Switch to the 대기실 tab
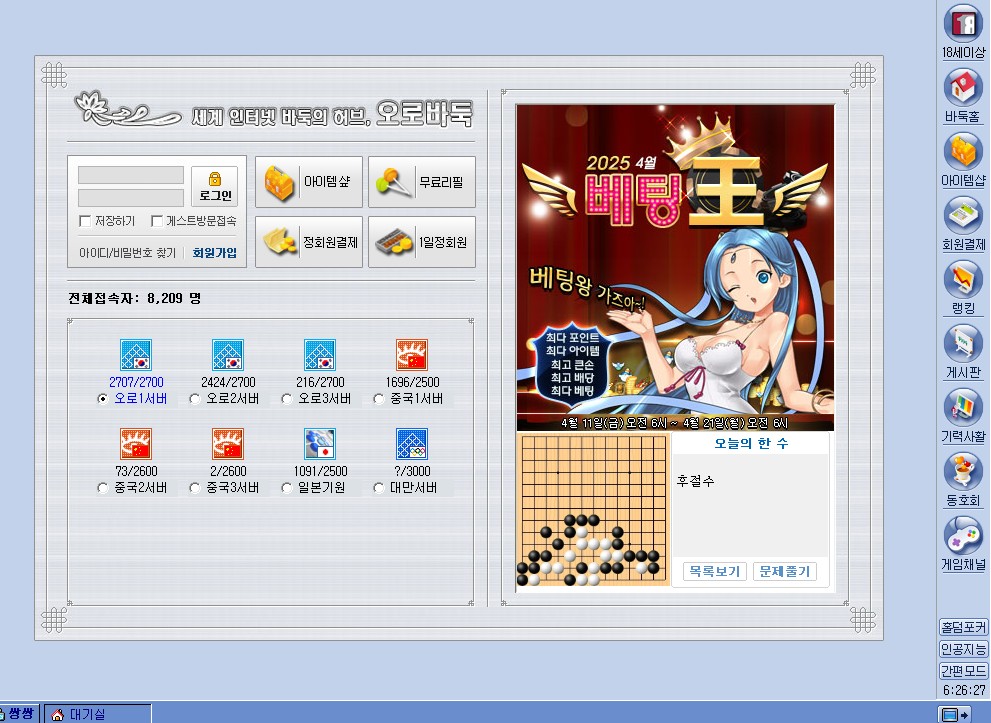Screen dimensions: 991x723 tap(97, 714)
